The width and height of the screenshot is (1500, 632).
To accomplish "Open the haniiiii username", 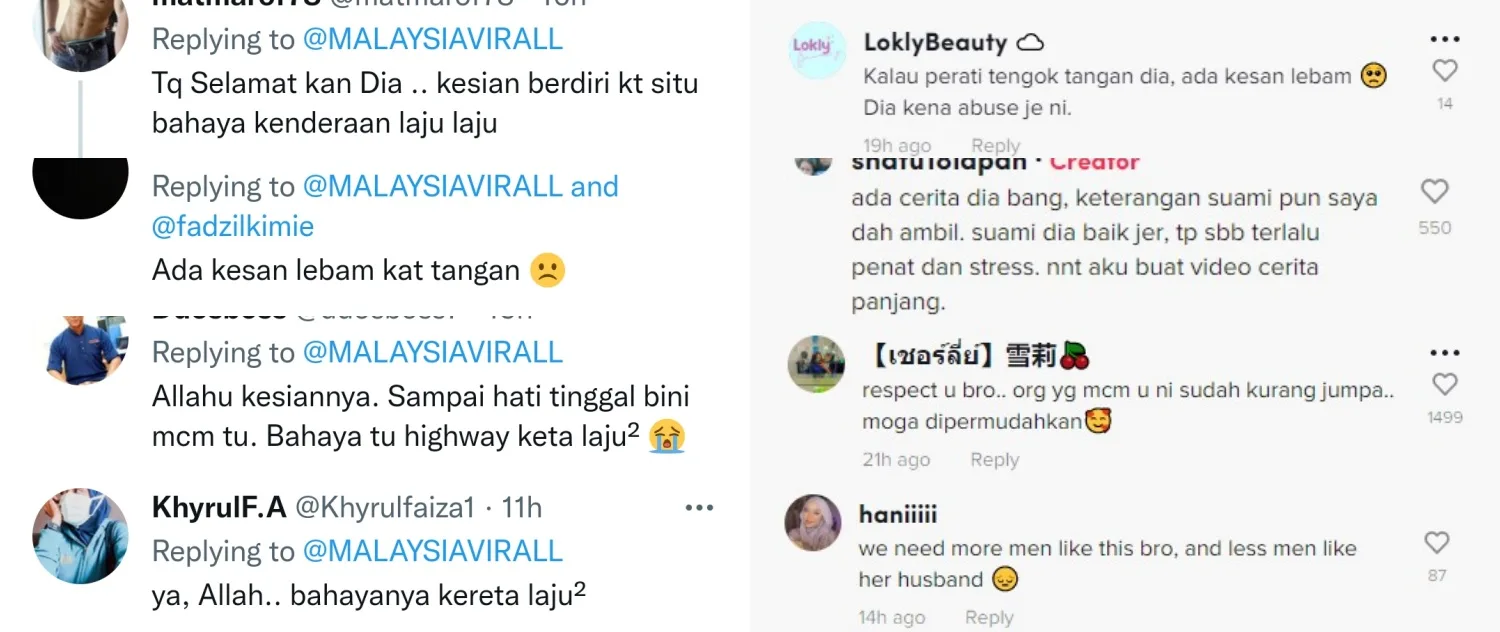I will (898, 515).
